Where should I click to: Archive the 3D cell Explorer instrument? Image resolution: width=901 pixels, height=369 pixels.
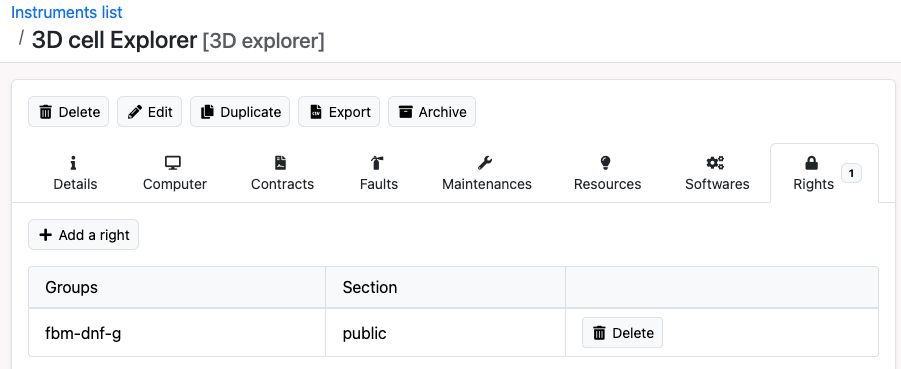click(432, 112)
